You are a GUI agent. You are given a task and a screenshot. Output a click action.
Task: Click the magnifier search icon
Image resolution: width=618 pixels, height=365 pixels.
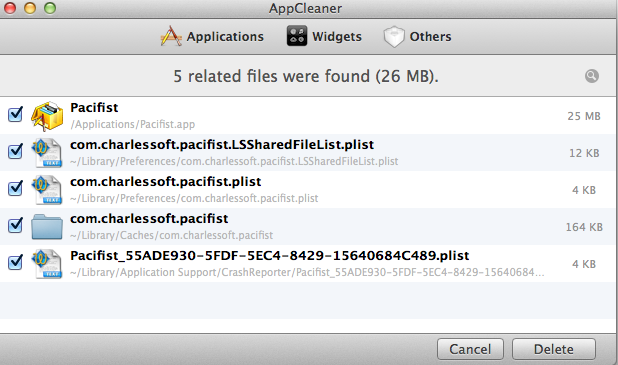tap(592, 76)
